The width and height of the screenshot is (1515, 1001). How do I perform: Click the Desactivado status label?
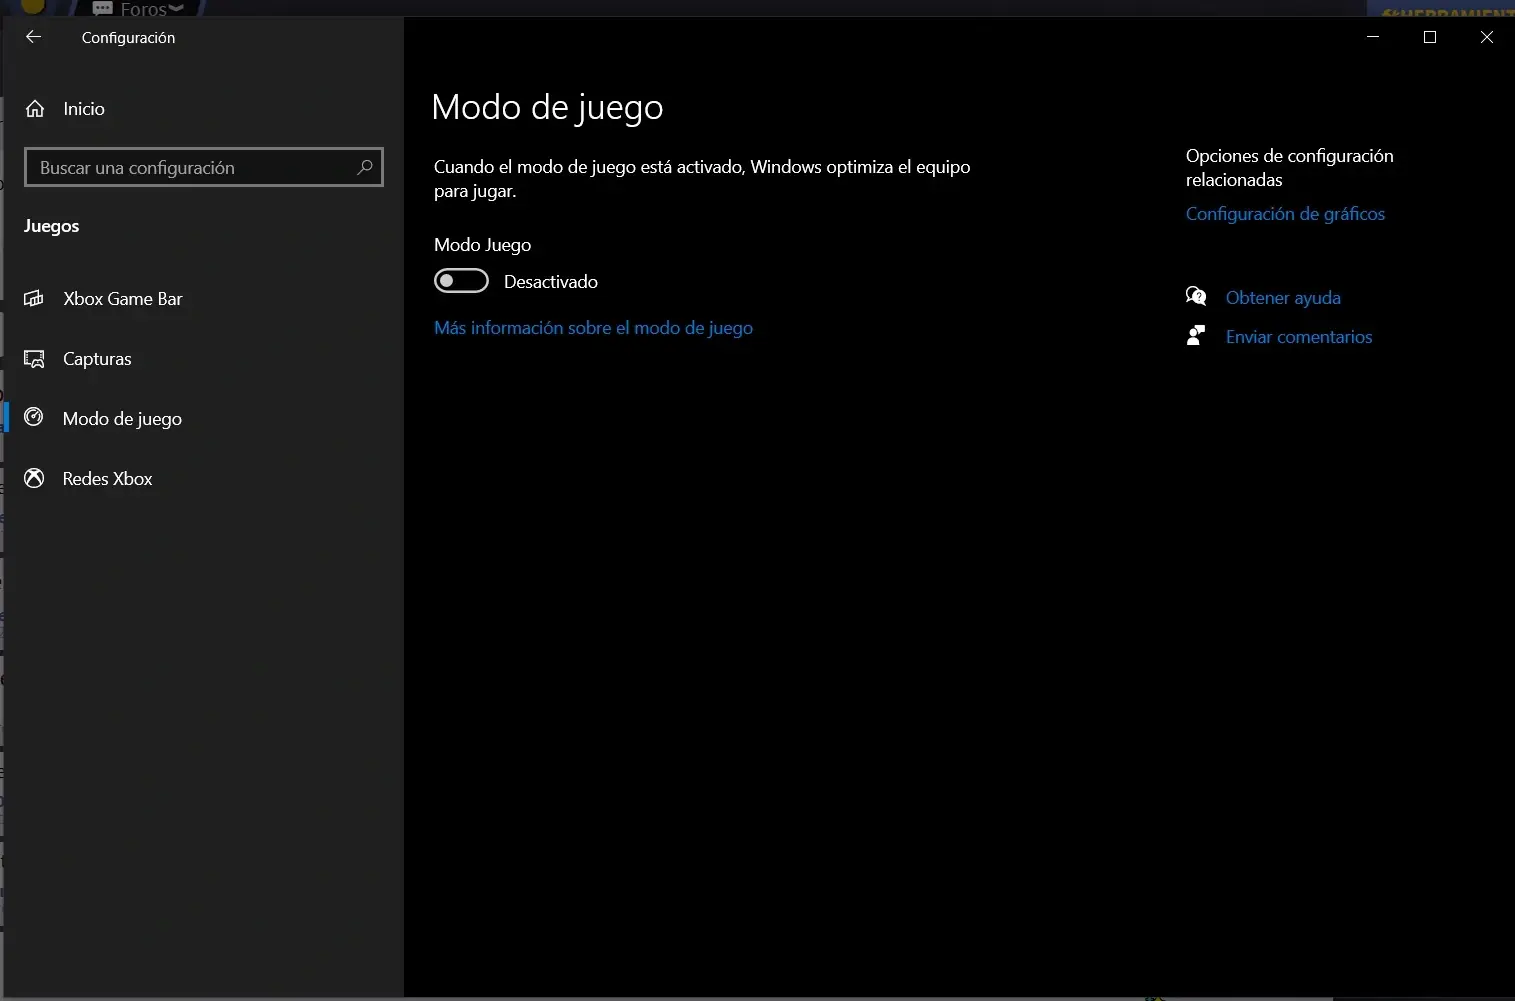pyautogui.click(x=551, y=282)
